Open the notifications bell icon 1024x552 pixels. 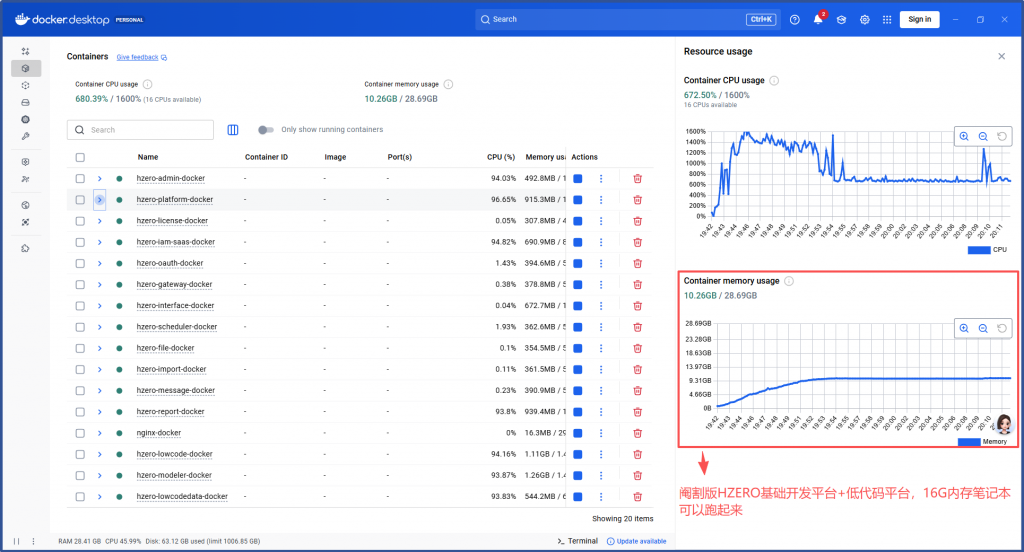point(818,19)
